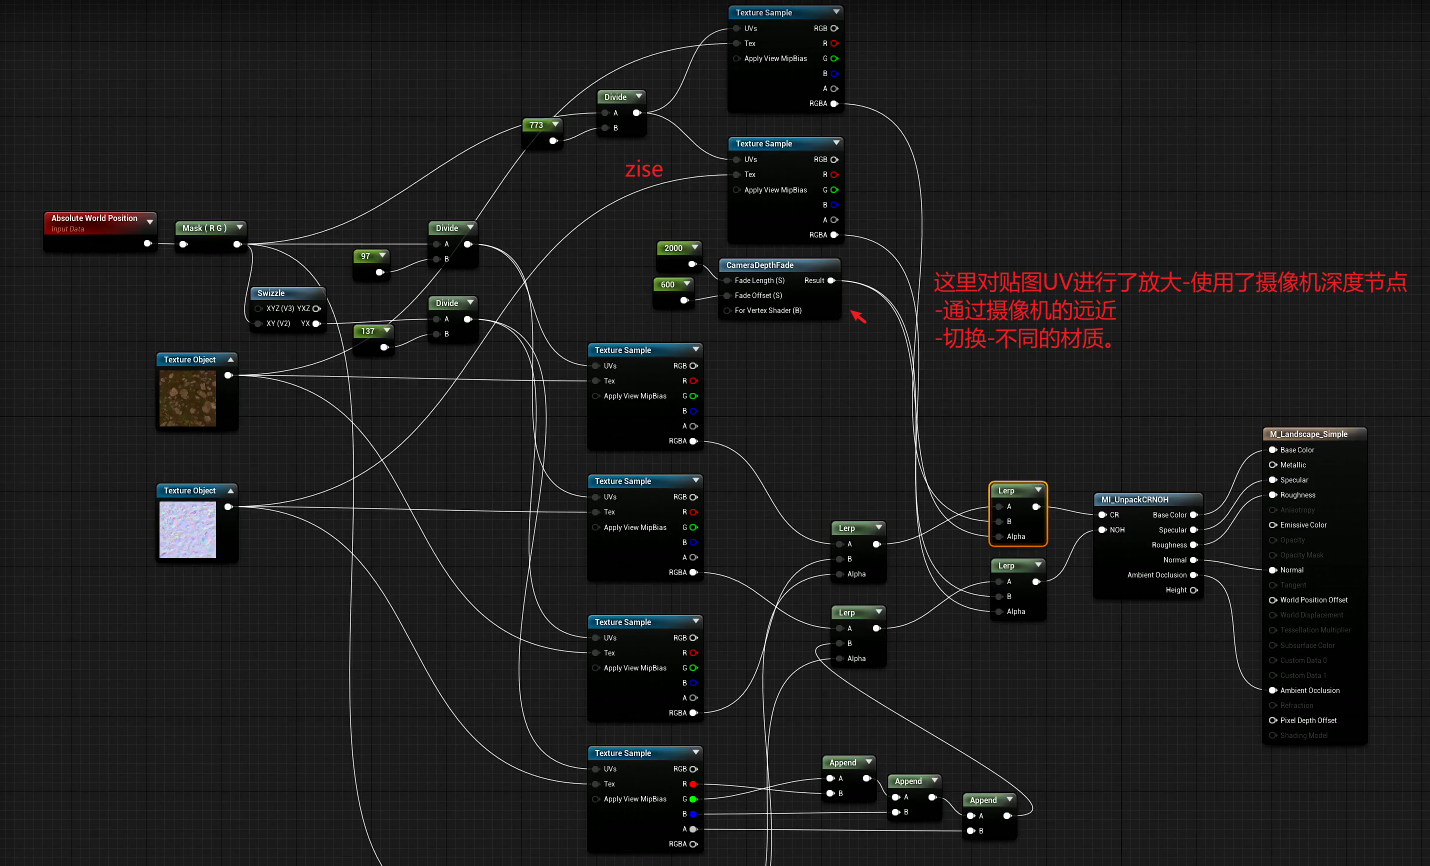Expand the 137 constant node arrow

point(386,331)
